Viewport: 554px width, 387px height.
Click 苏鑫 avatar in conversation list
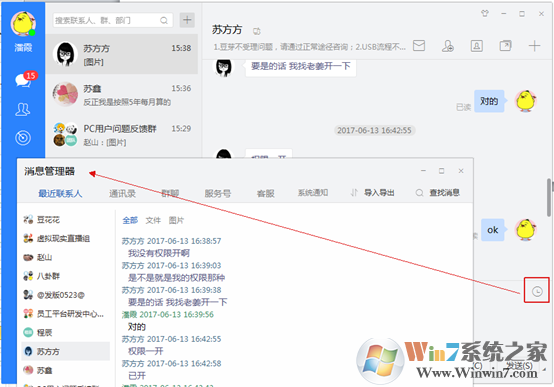click(x=65, y=94)
